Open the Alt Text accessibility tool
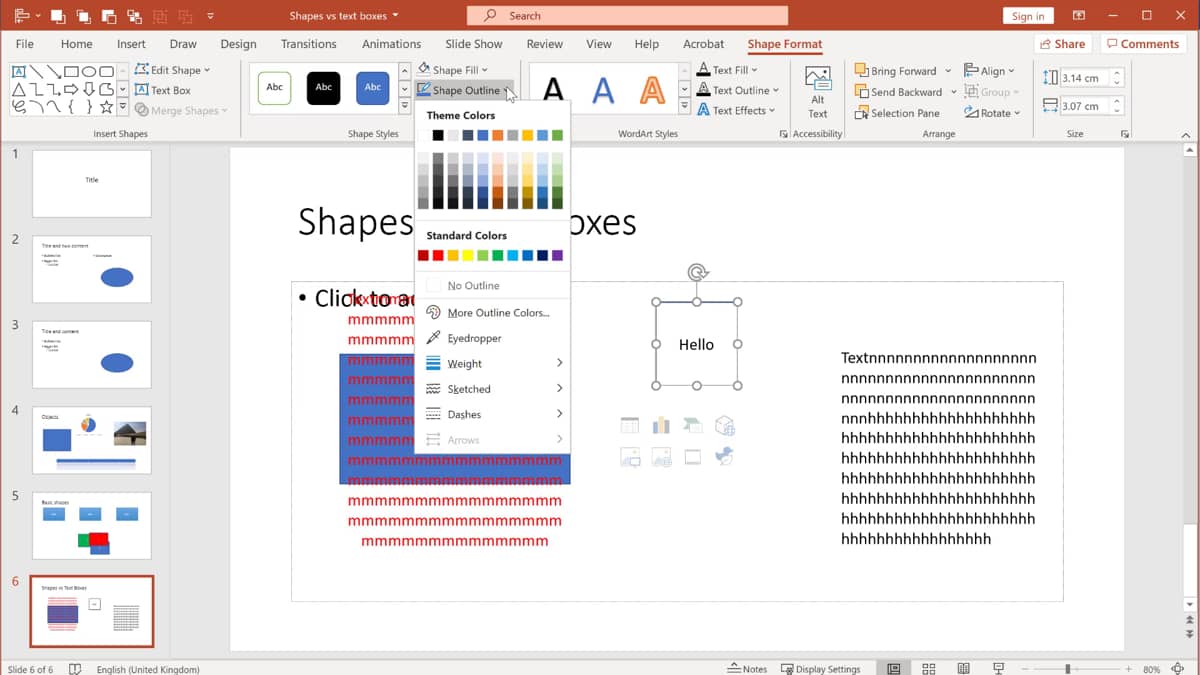This screenshot has width=1200, height=675. tap(818, 92)
